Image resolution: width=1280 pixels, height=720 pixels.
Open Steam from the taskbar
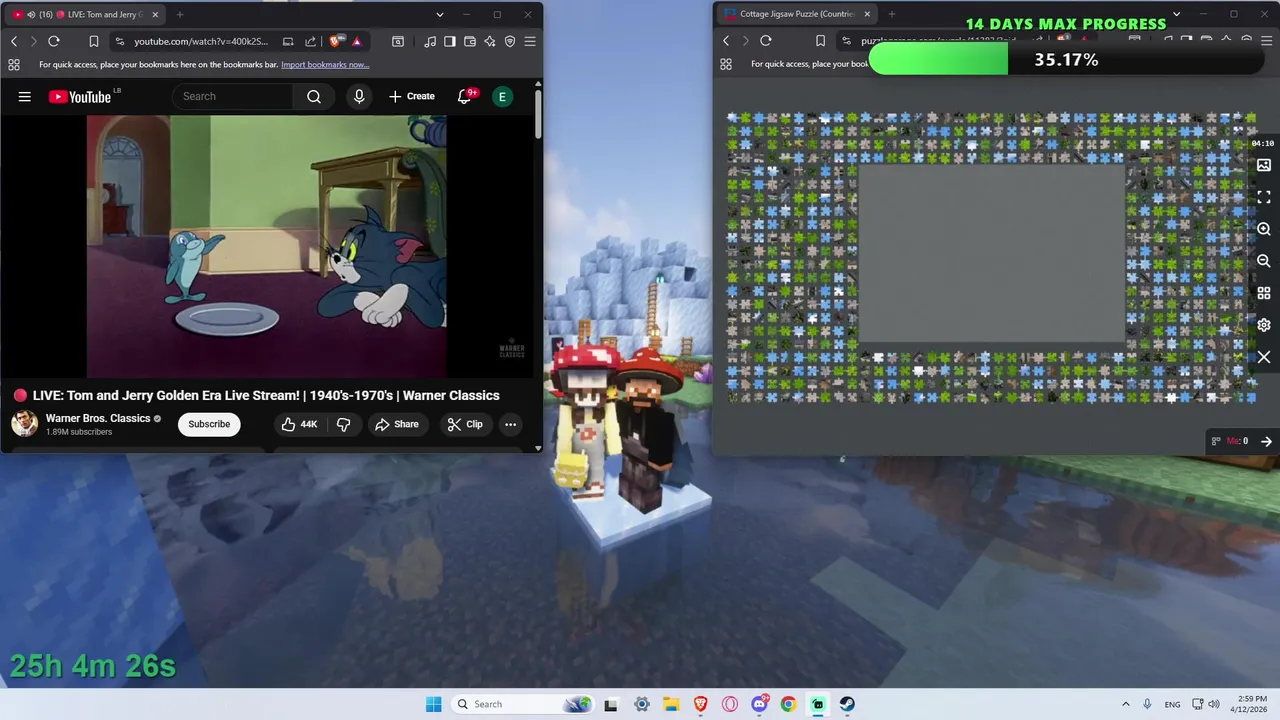coord(847,704)
